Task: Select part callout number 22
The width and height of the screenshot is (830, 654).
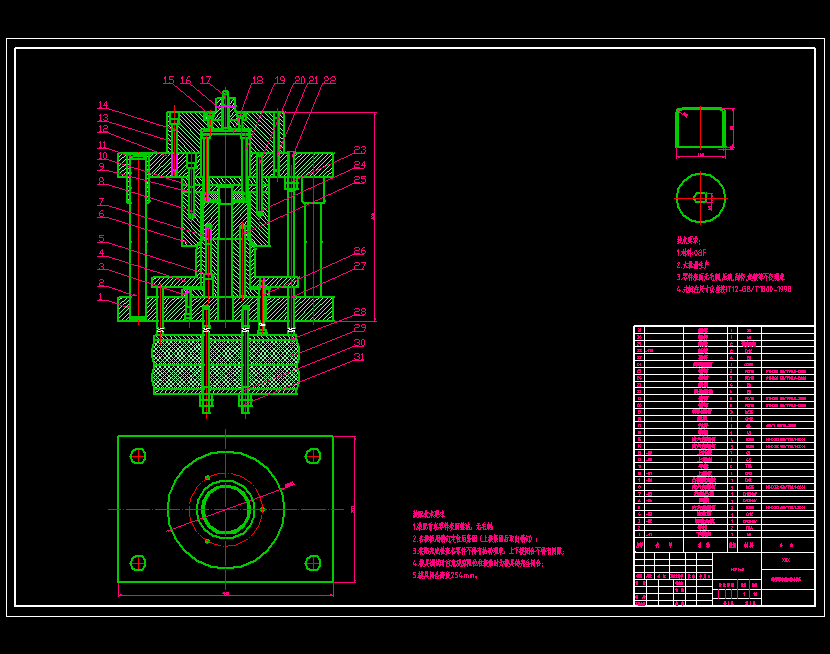Action: coord(330,80)
